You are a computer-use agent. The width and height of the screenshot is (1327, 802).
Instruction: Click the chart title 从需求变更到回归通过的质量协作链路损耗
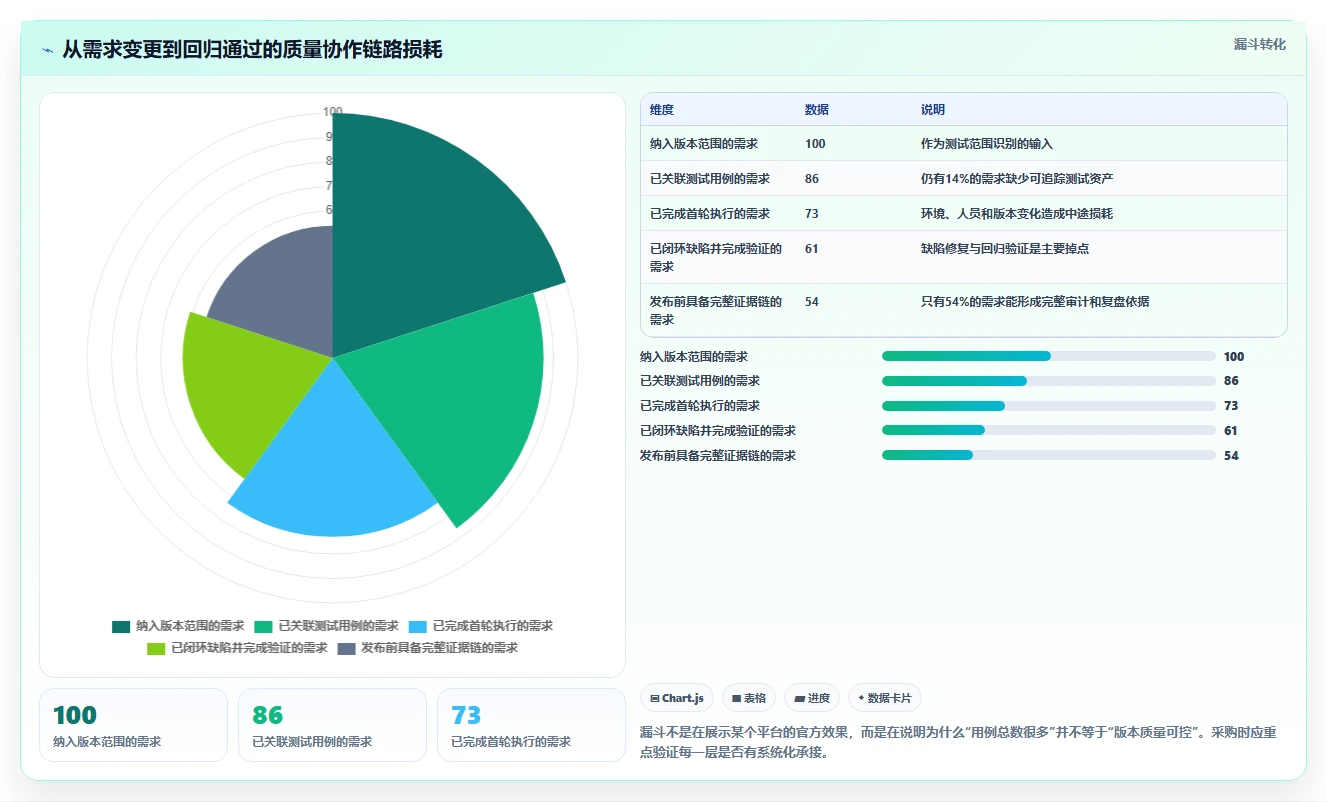[252, 50]
